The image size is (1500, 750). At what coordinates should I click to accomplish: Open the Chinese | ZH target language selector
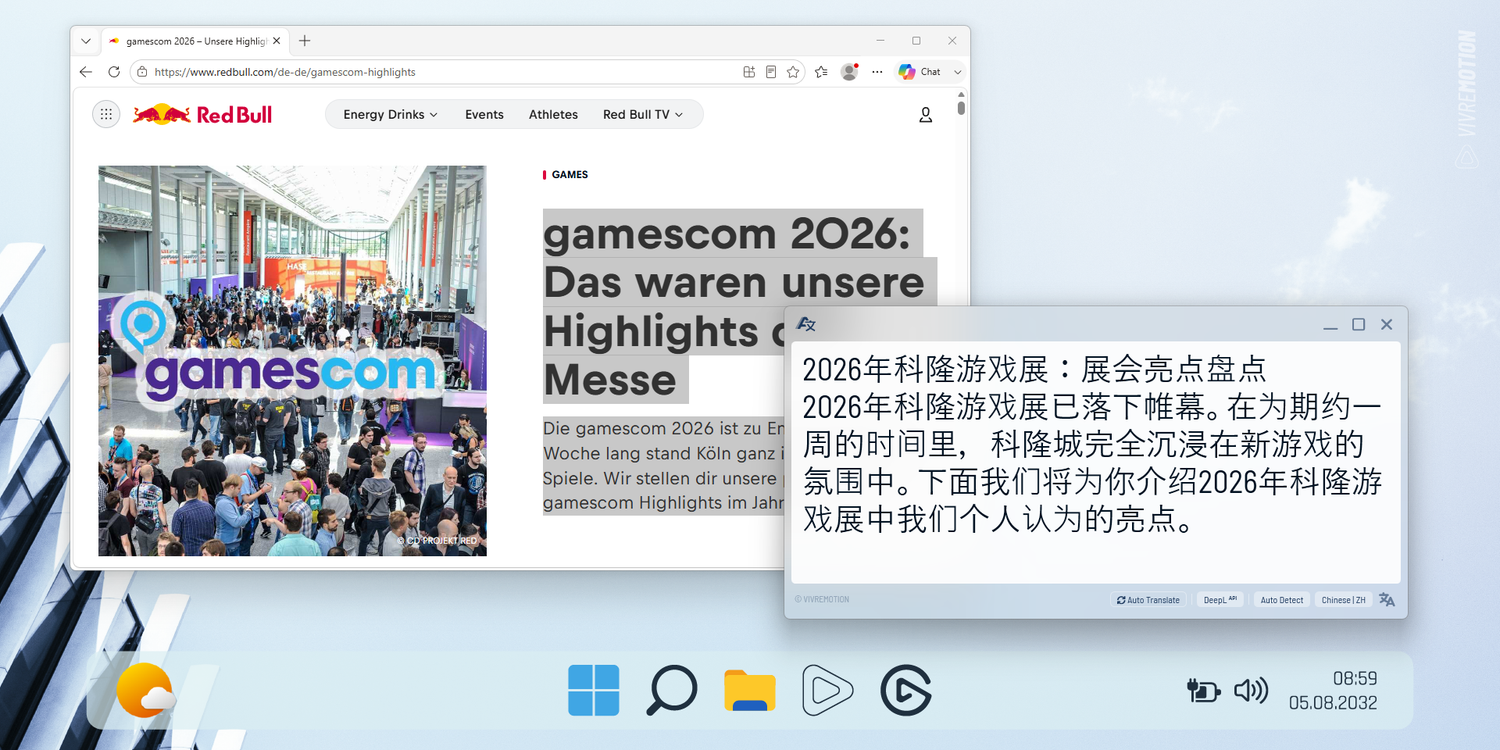click(x=1343, y=600)
